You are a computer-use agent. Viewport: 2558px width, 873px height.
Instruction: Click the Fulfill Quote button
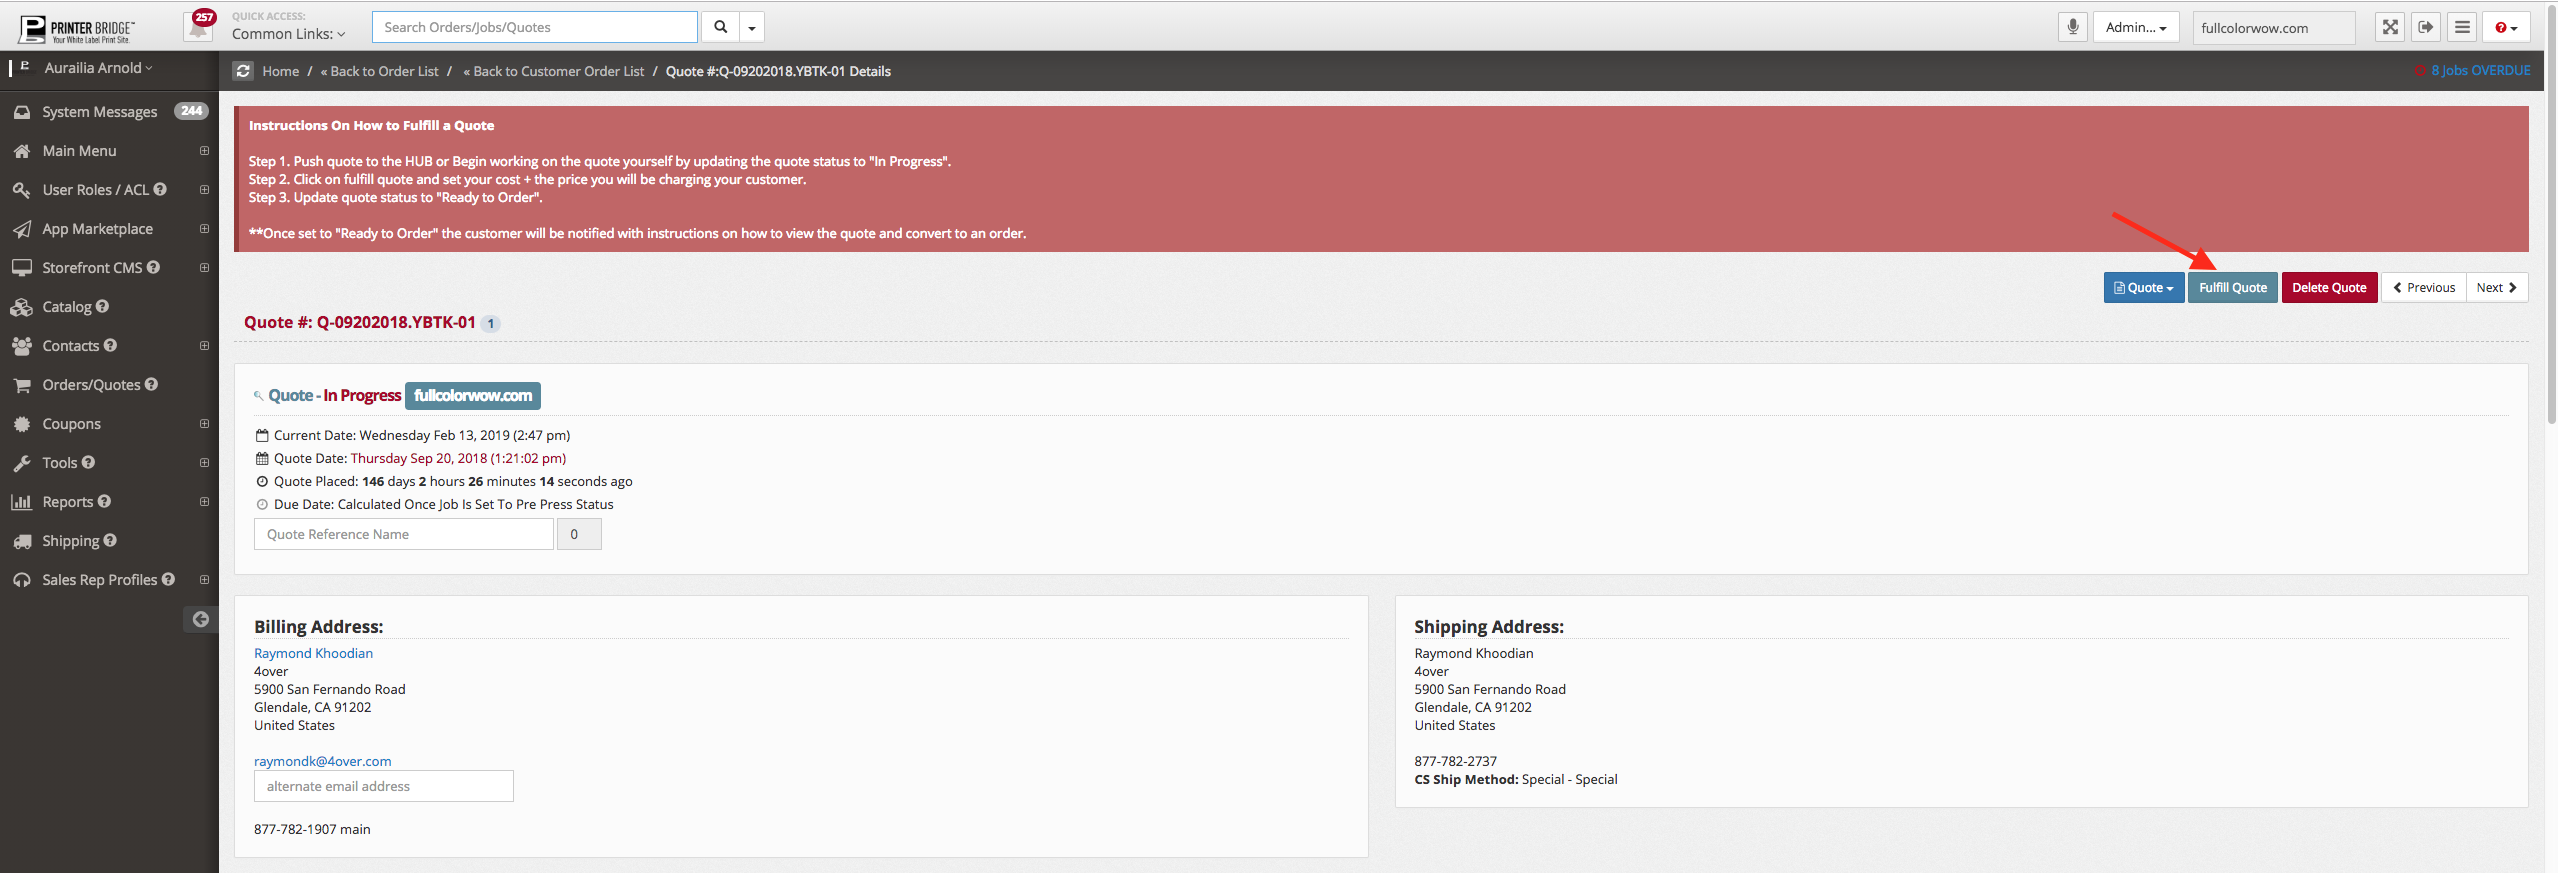[2232, 288]
